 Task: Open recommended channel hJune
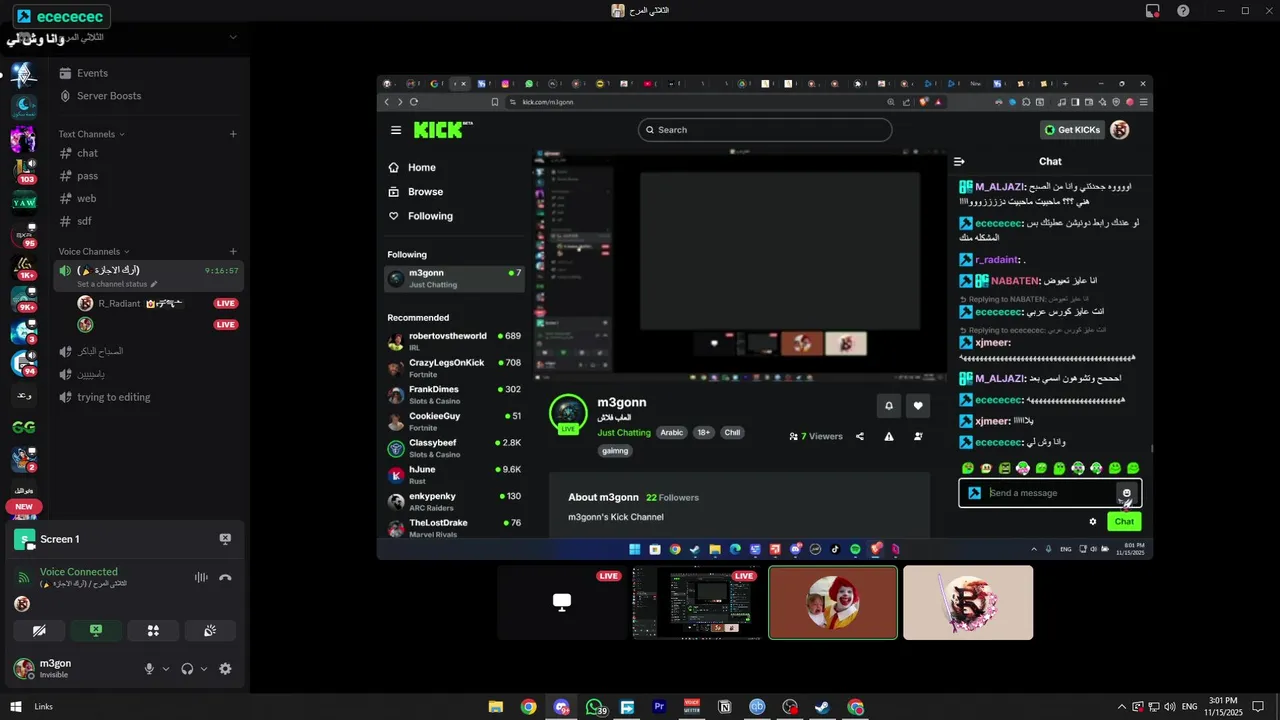[x=455, y=475]
